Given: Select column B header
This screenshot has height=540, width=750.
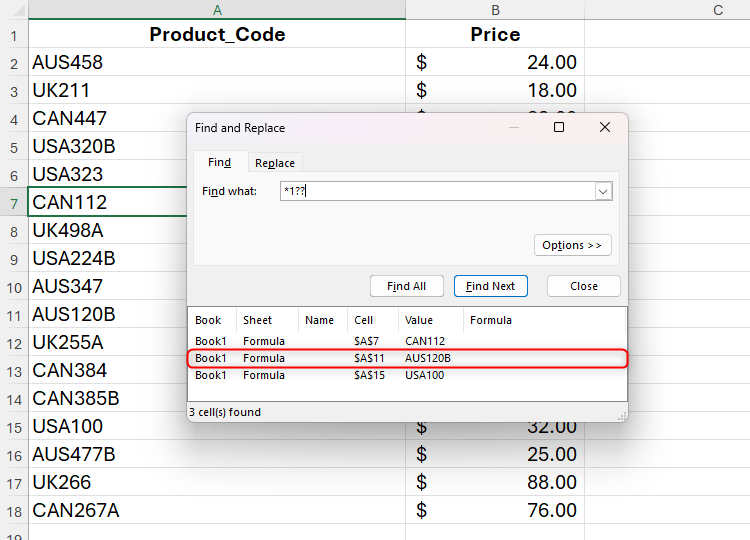Looking at the screenshot, I should click(x=495, y=10).
